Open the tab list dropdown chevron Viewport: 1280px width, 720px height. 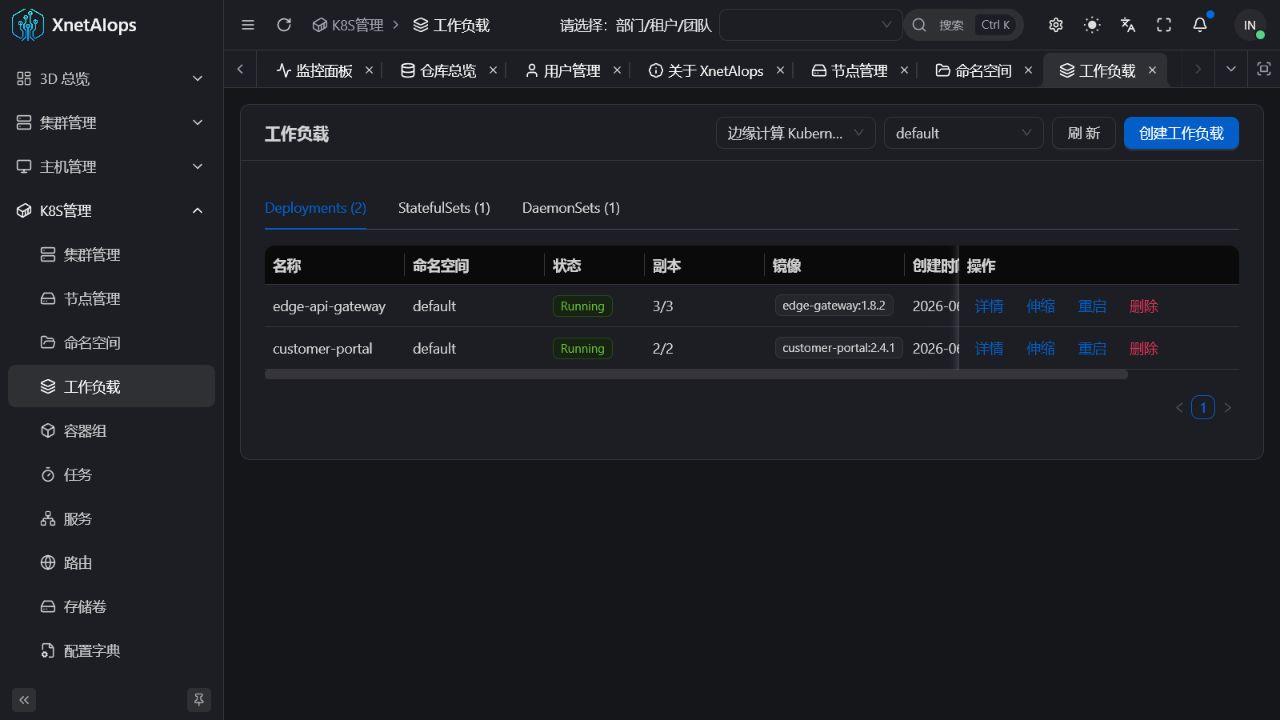tap(1231, 69)
